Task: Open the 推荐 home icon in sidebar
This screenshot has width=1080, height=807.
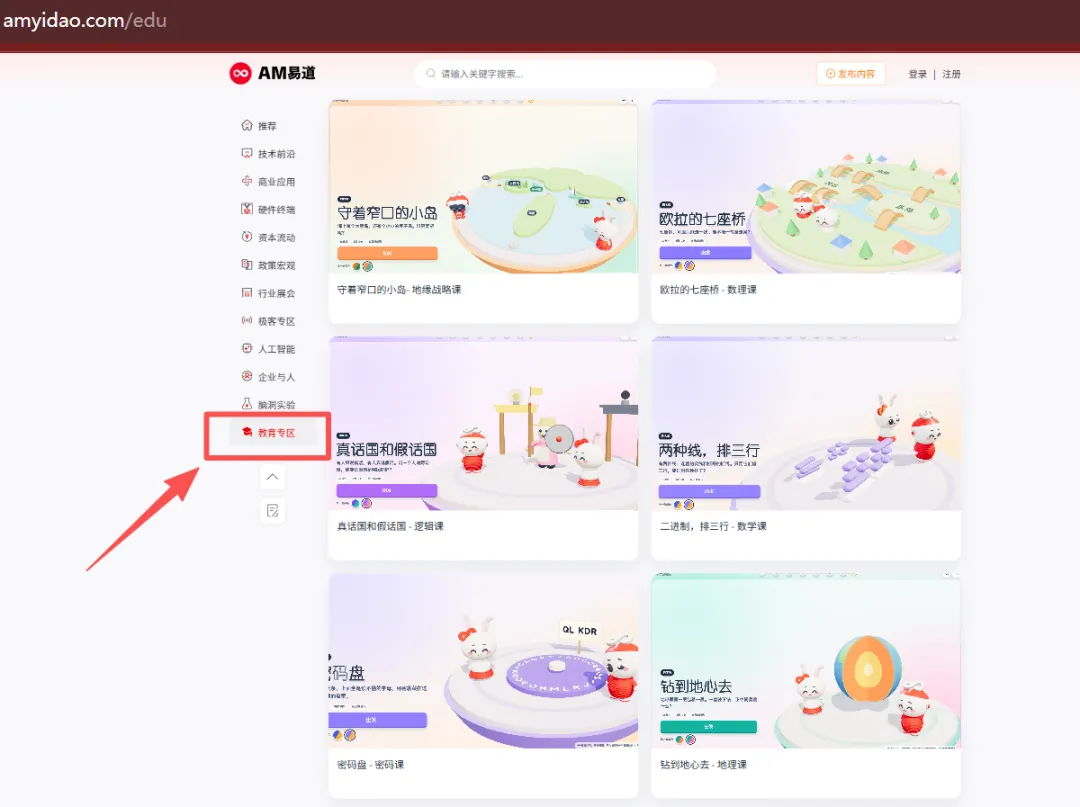Action: [x=247, y=125]
